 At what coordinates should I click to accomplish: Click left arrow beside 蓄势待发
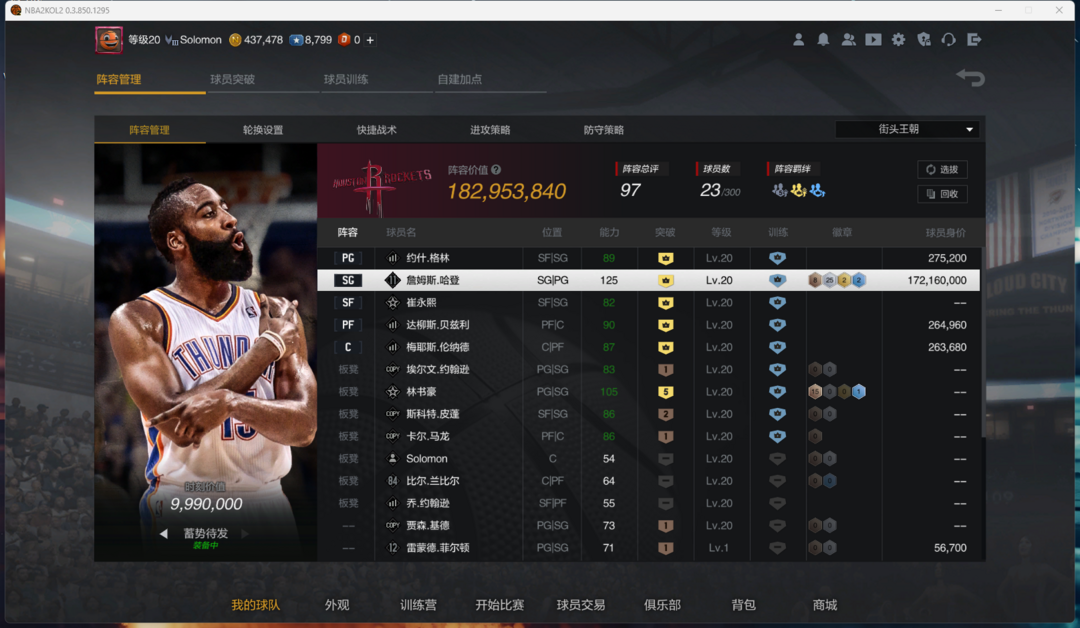pyautogui.click(x=164, y=534)
